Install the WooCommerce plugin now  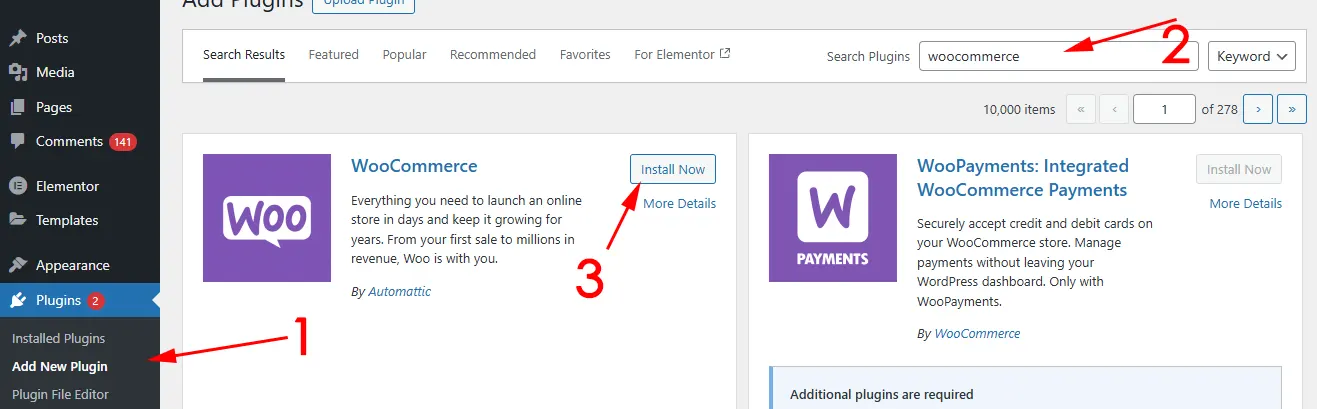(673, 169)
